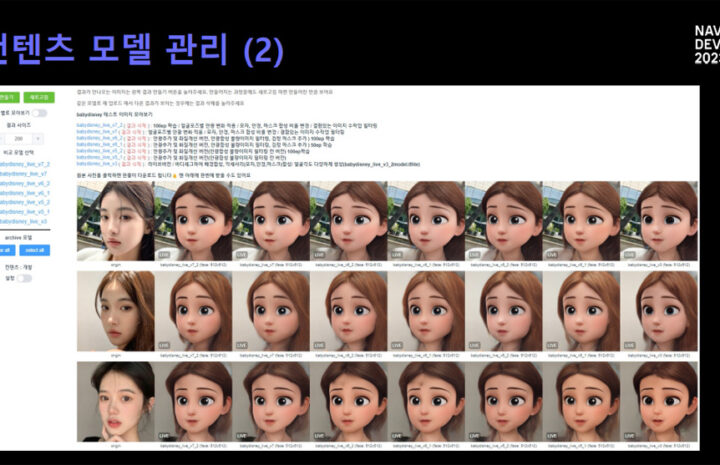The height and width of the screenshot is (465, 720).
Task: Click LIVE badge on gray-background v7 result
Action: (242, 435)
